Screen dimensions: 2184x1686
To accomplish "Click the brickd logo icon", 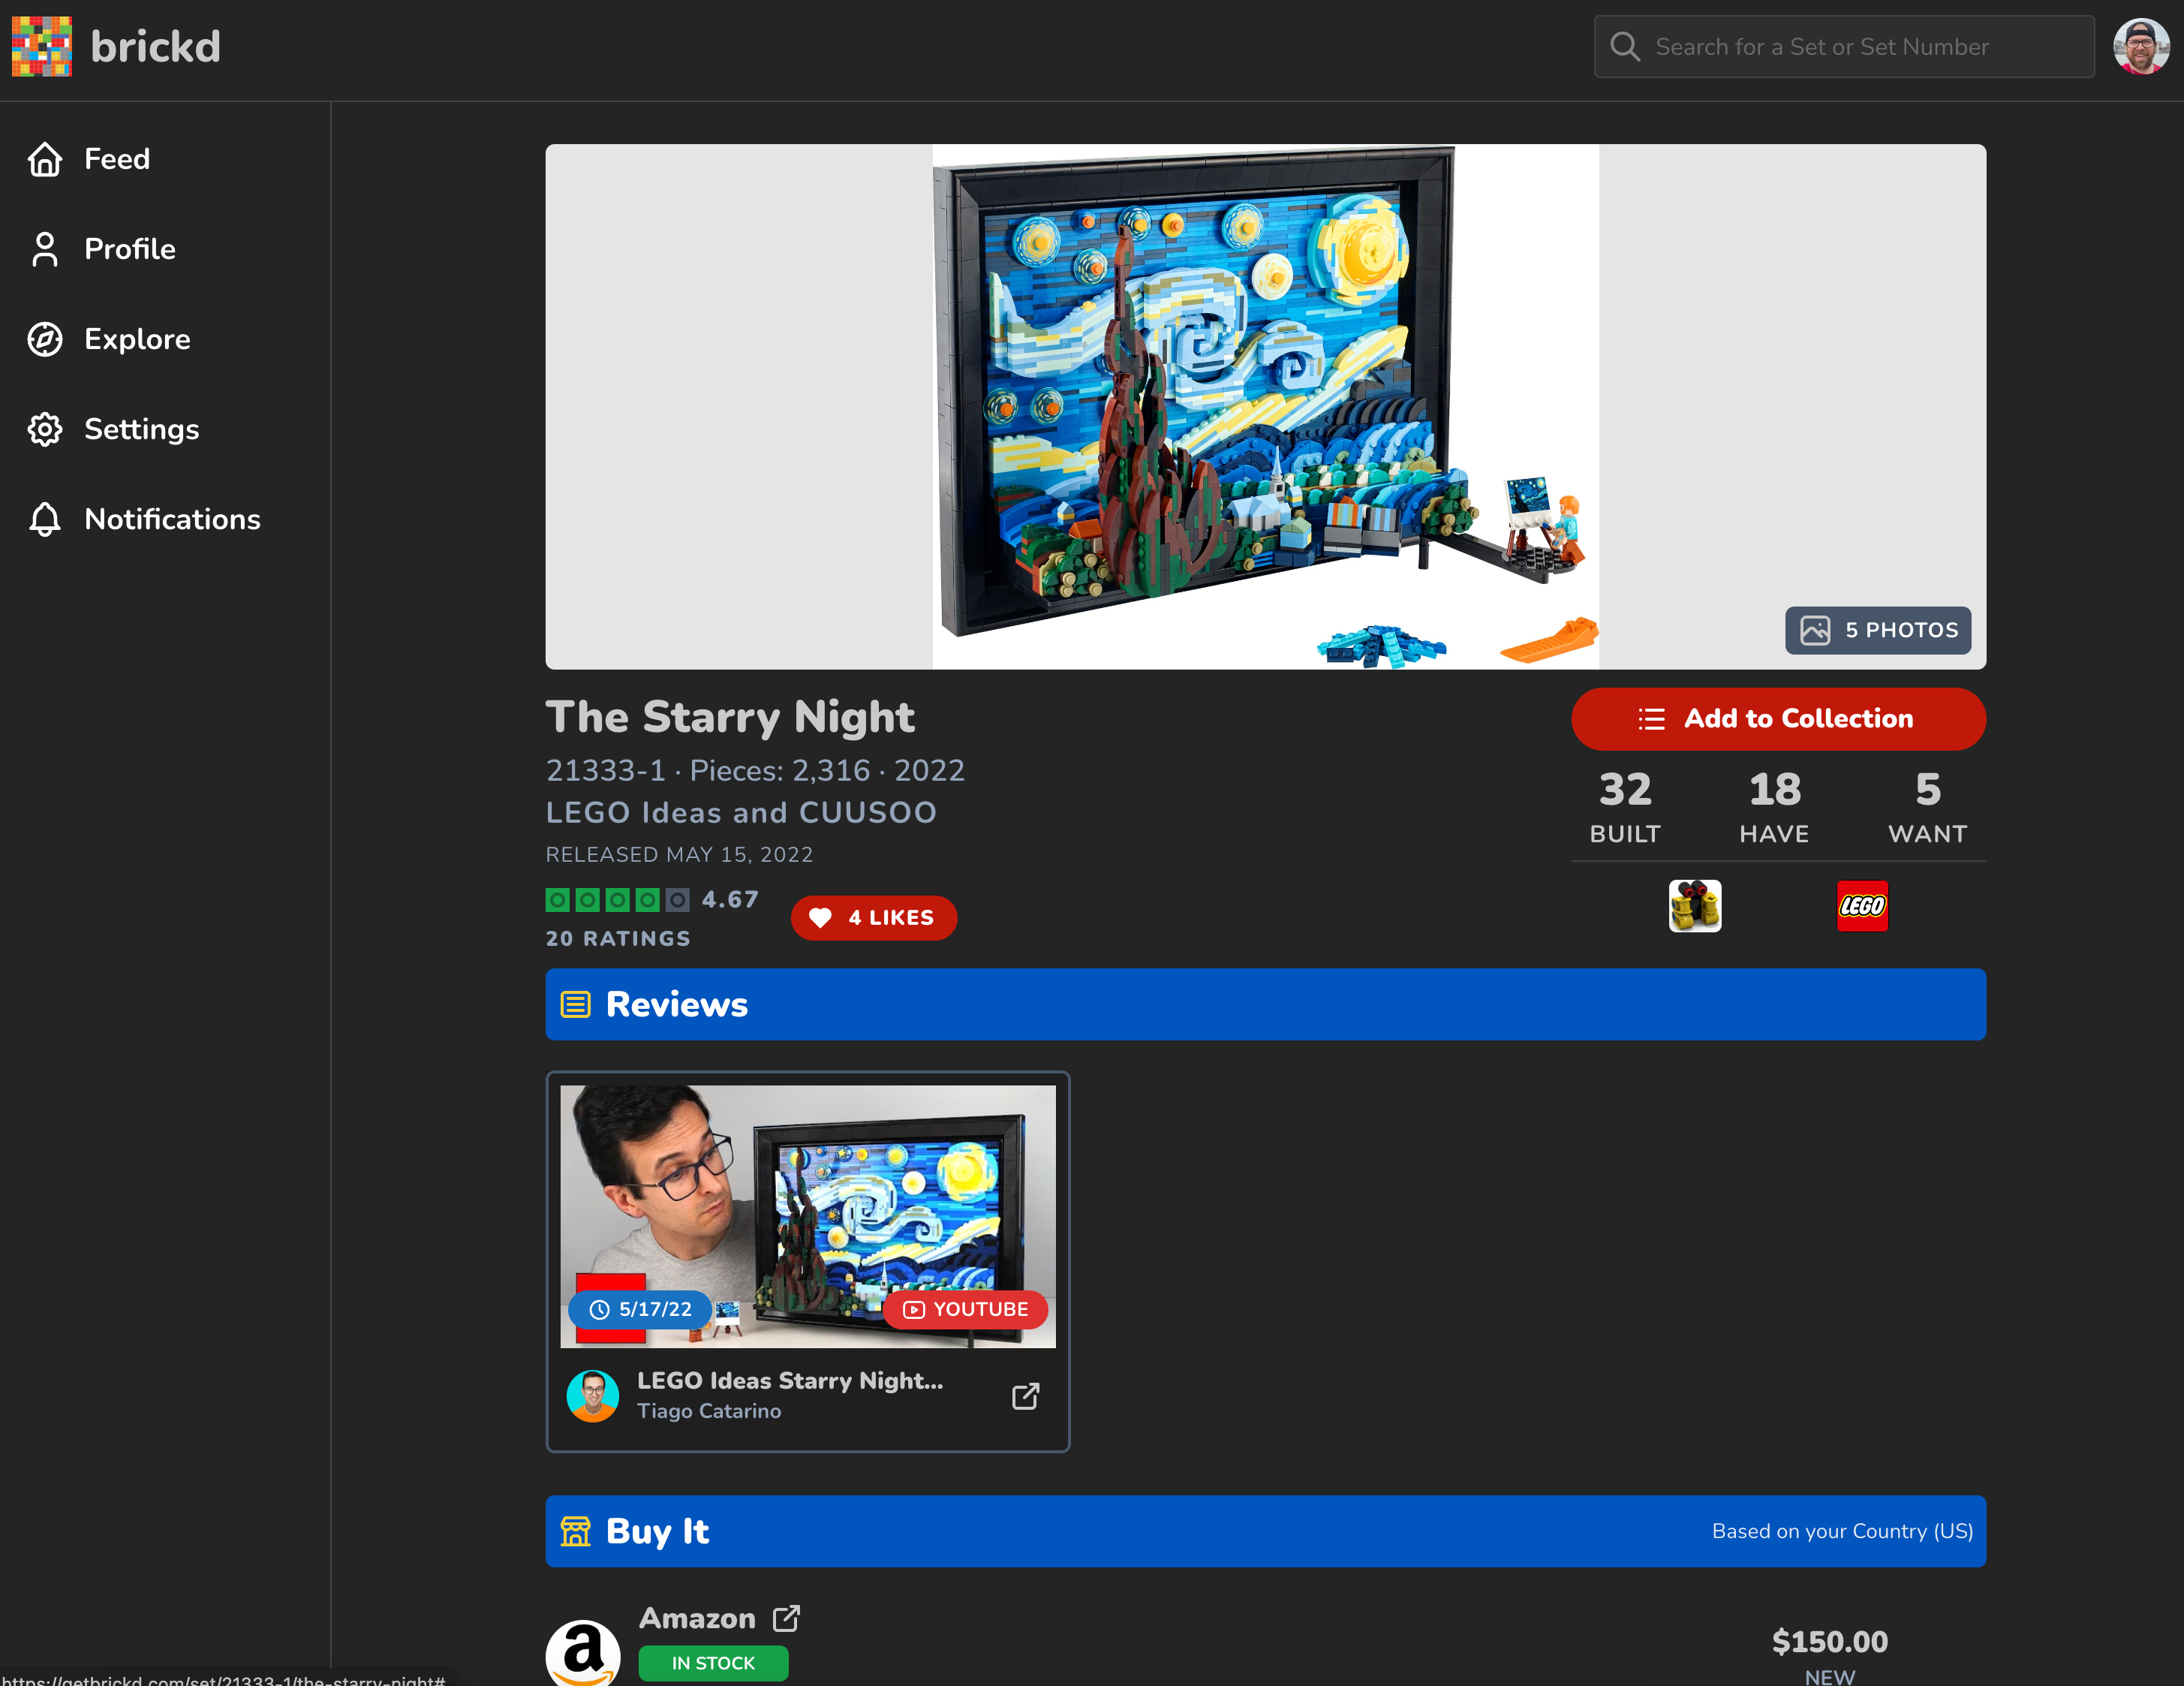I will (42, 46).
